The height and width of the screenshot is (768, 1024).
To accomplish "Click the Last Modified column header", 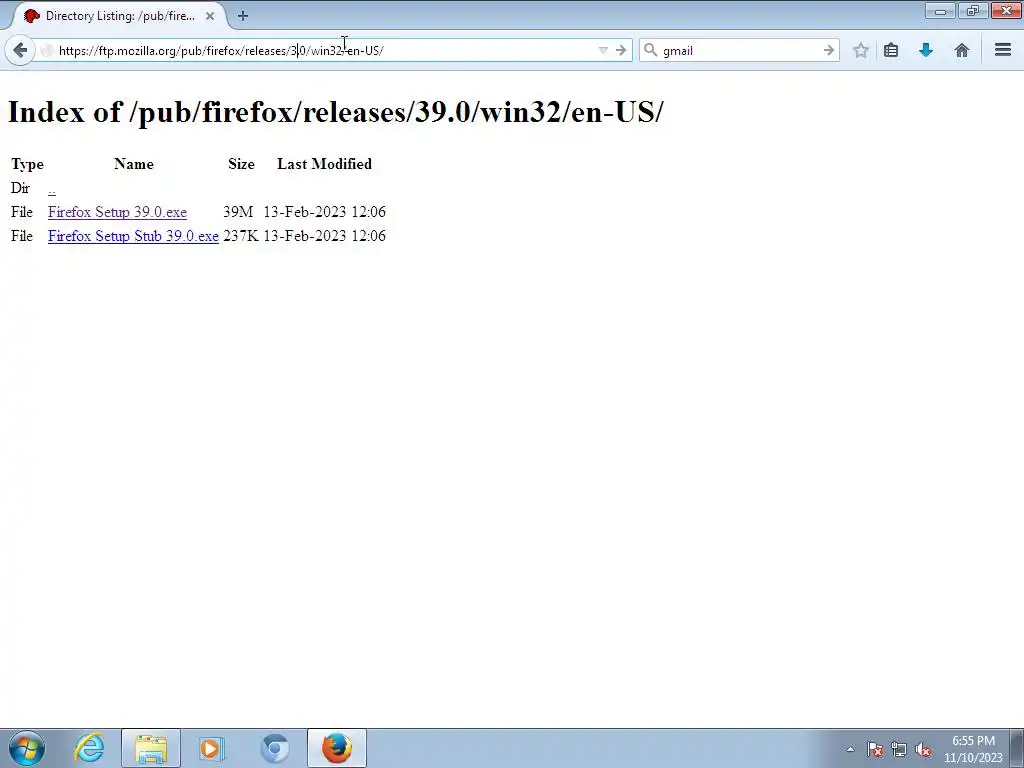I will click(x=325, y=164).
